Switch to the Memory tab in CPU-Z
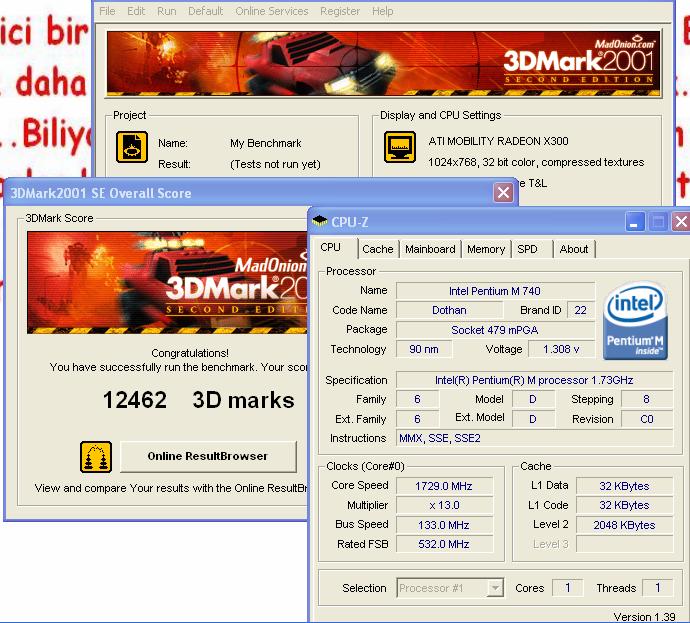Viewport: 690px width, 623px height. [x=486, y=249]
